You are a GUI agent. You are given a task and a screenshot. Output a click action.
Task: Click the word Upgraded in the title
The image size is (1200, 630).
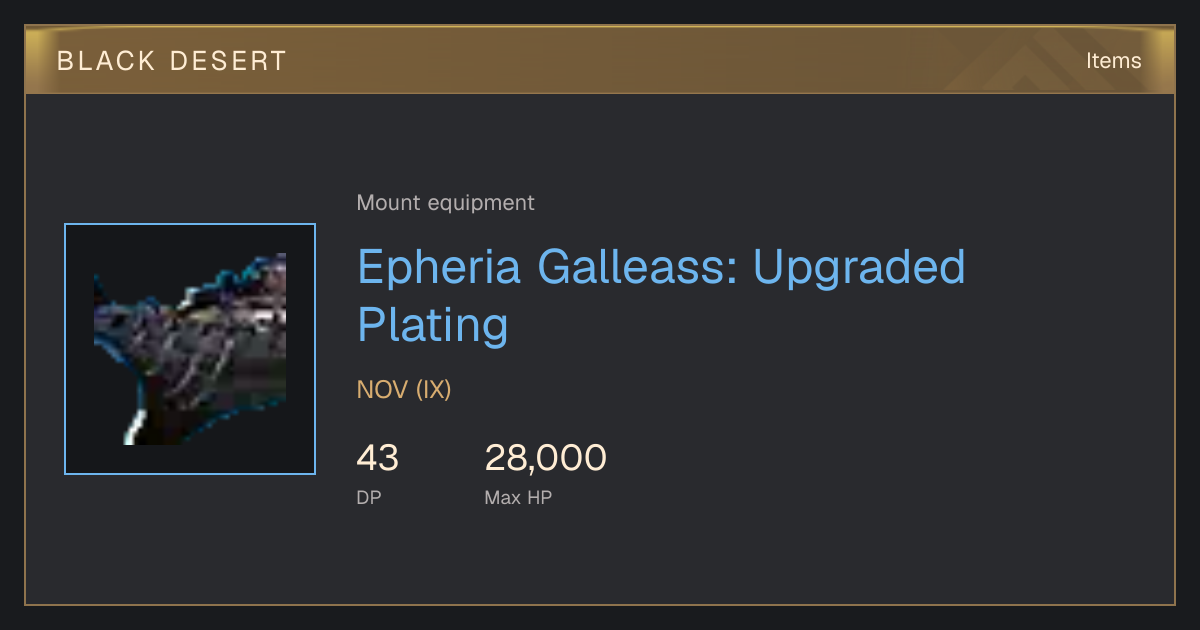[x=858, y=268]
